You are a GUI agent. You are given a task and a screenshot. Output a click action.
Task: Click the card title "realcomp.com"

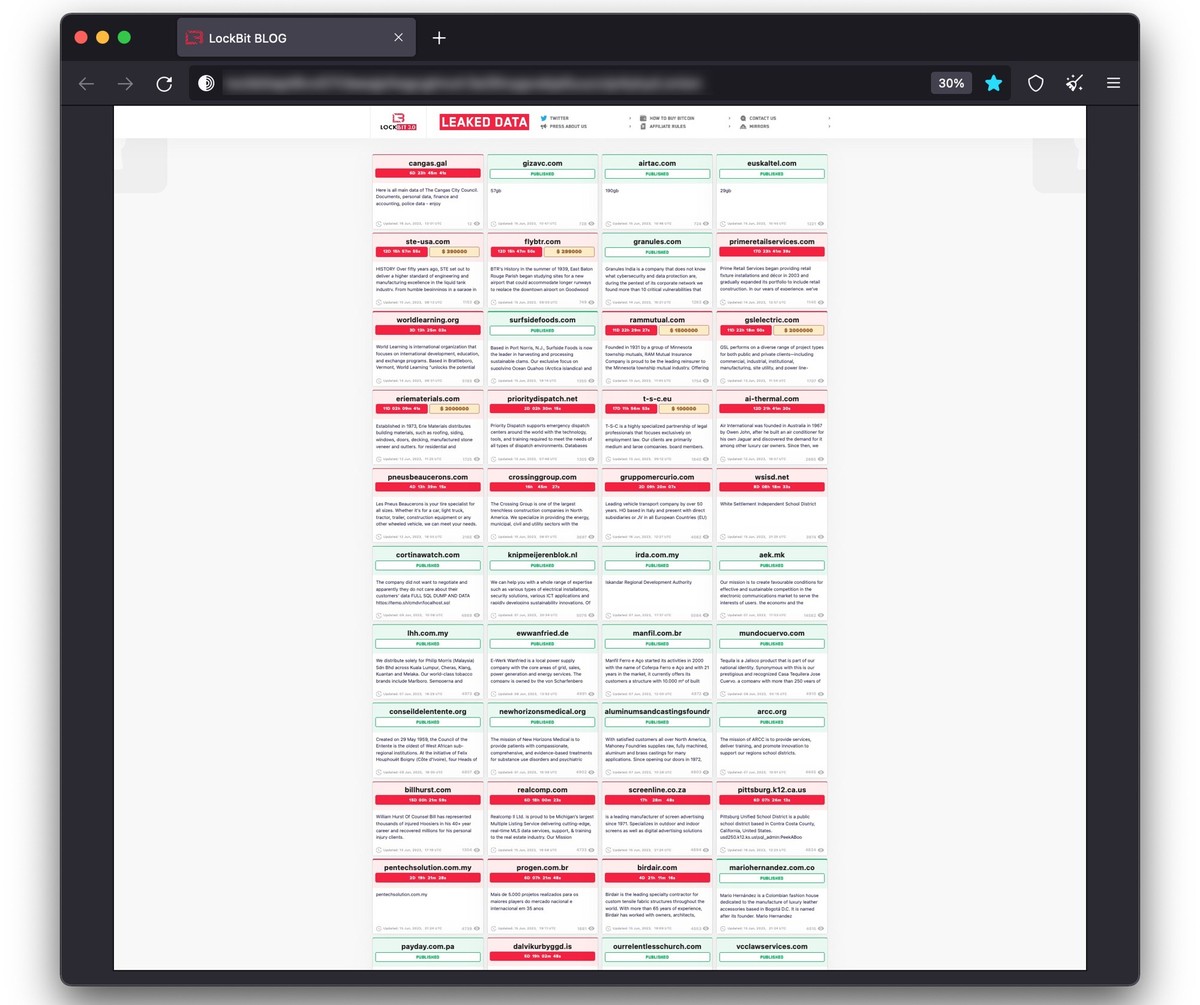click(x=542, y=790)
